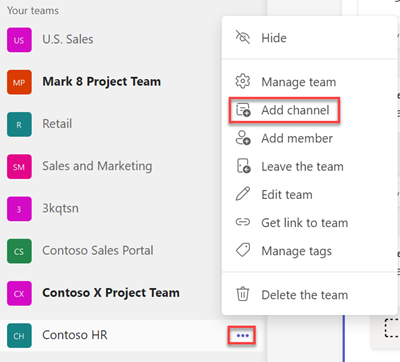Select Contoso X Project Team

[111, 293]
